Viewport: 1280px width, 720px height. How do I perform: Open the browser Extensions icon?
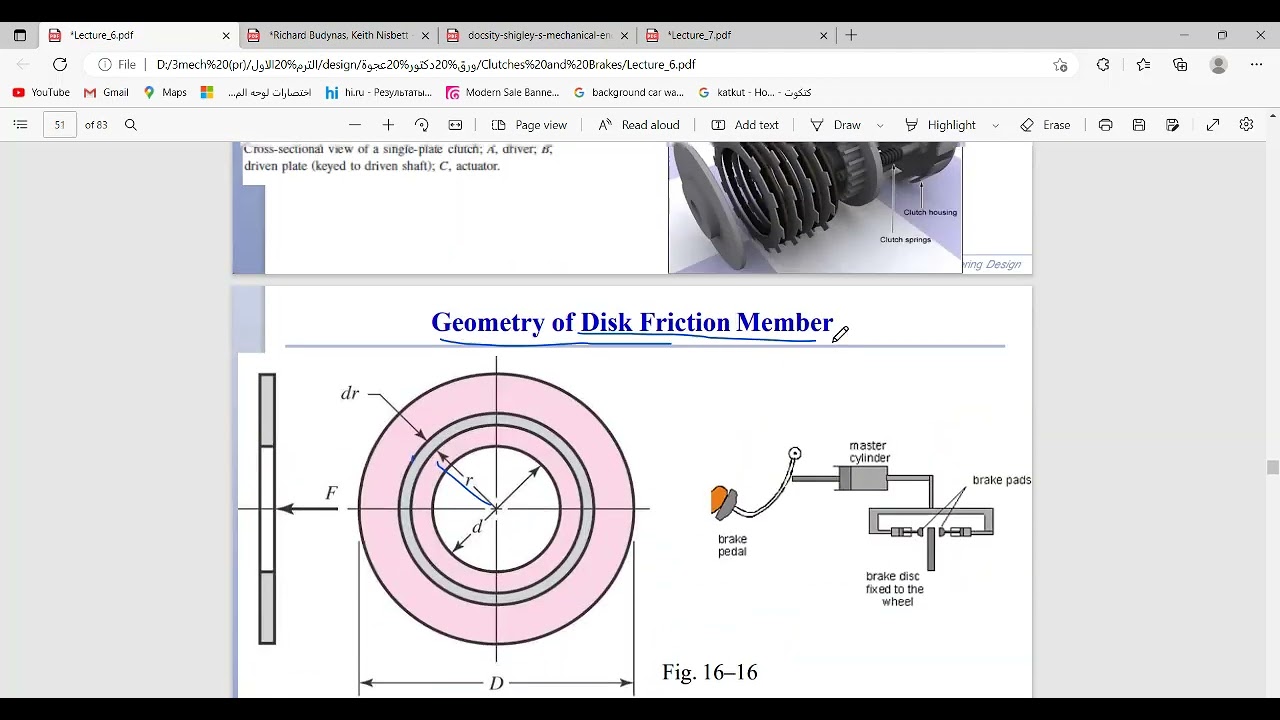[1103, 64]
